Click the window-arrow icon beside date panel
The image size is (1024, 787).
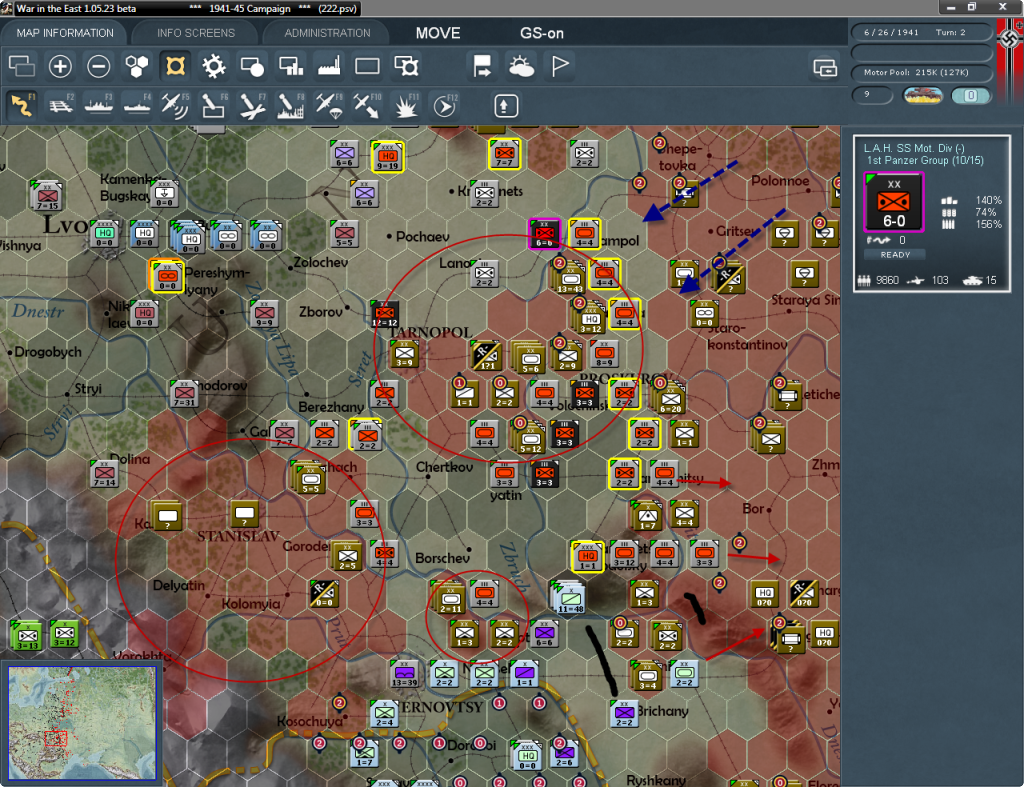click(825, 67)
